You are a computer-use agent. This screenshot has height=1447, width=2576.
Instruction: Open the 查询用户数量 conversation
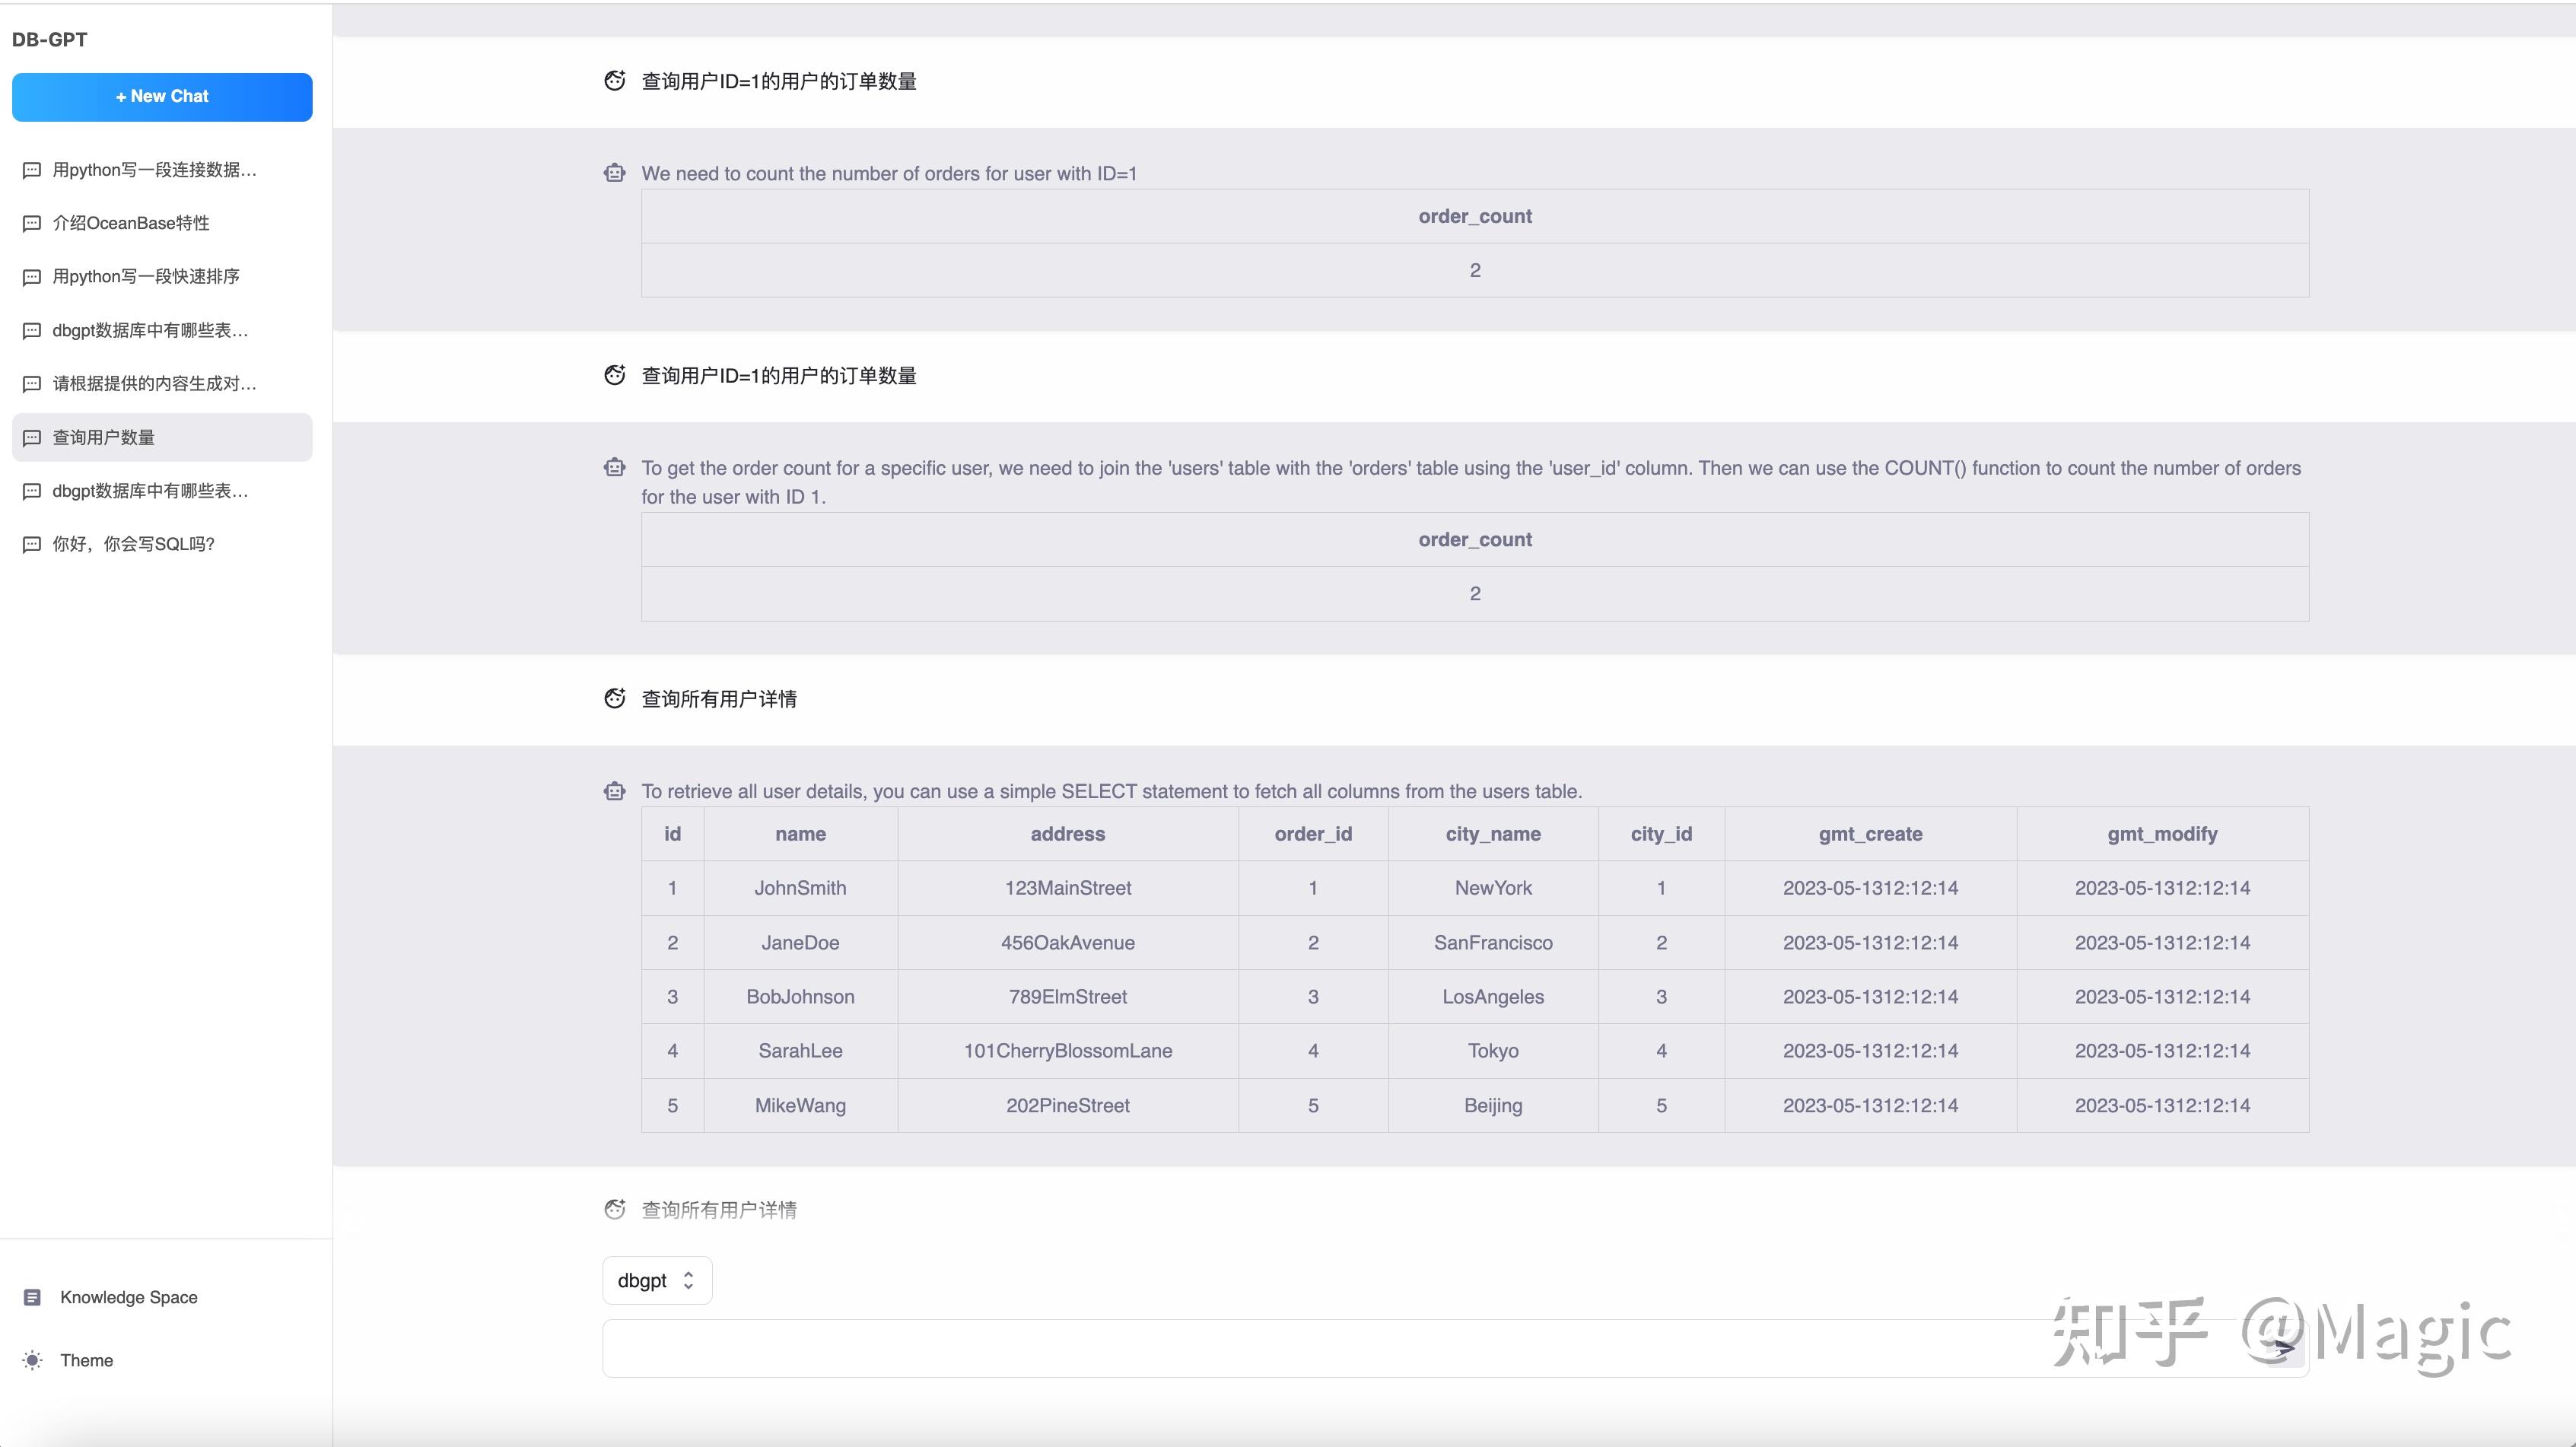pos(162,437)
